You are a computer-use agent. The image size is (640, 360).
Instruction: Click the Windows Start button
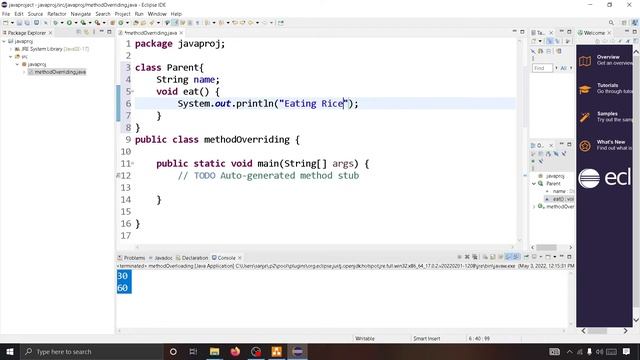coord(10,351)
